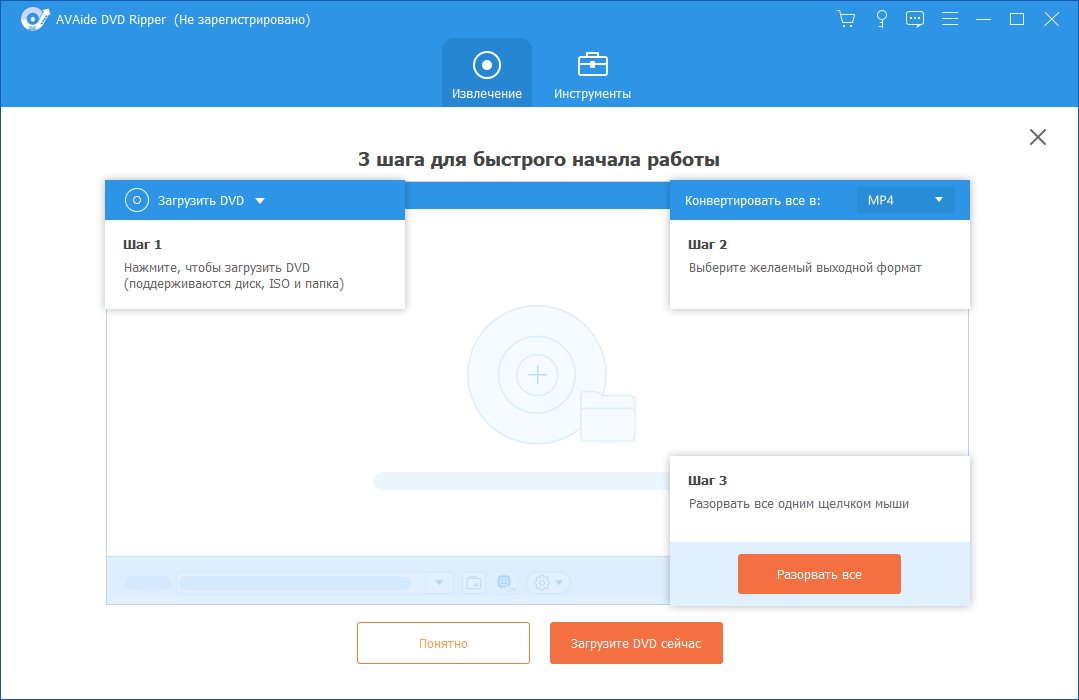Screen dimensions: 1079x700
Task: Expand the Загрузить DVD dropdown arrow
Action: [259, 199]
